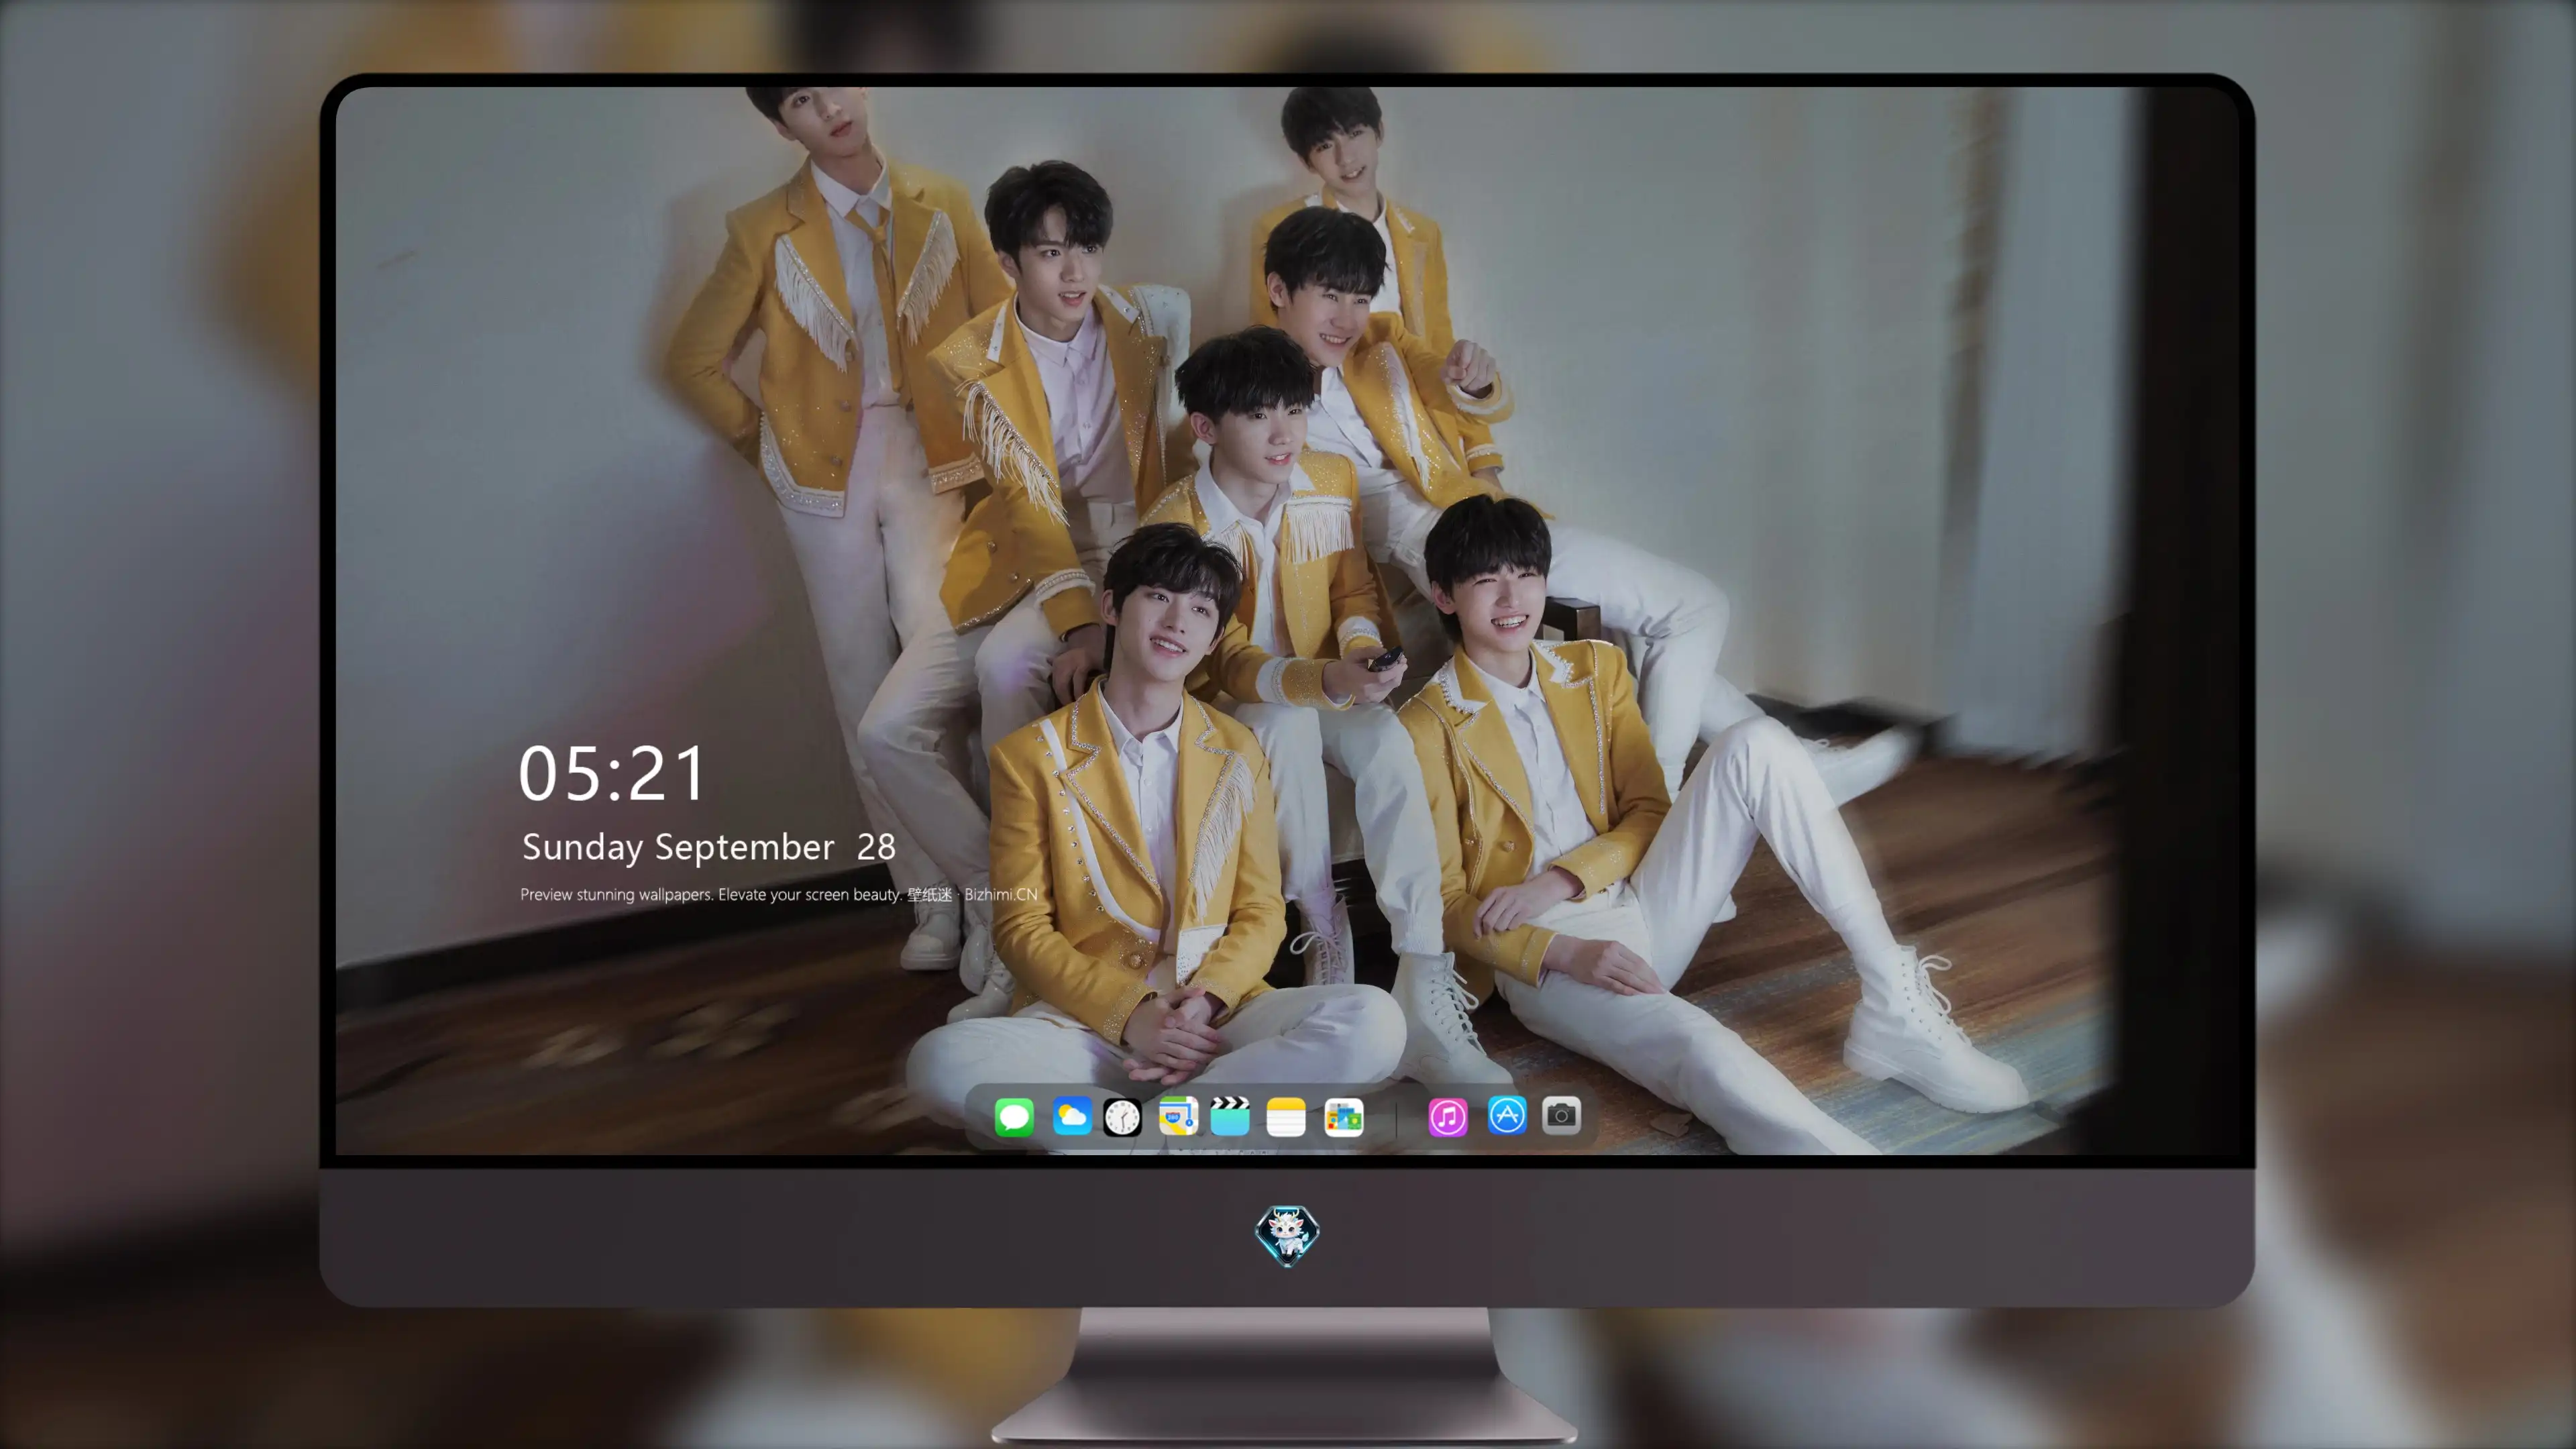
Task: Open the App Store in the dock
Action: coord(1507,1116)
